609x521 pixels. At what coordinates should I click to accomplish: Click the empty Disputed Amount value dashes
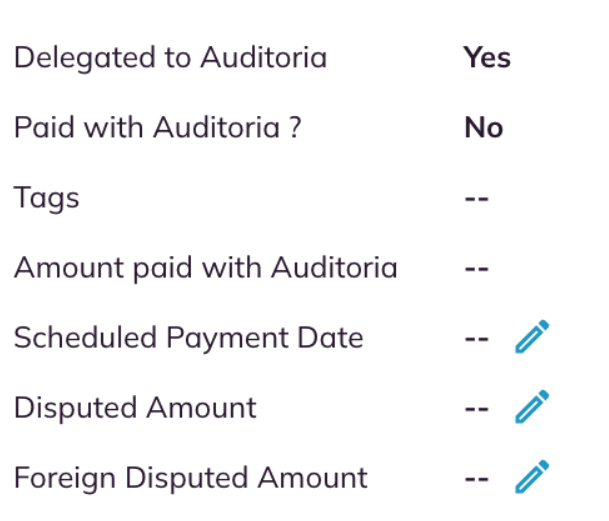click(477, 409)
